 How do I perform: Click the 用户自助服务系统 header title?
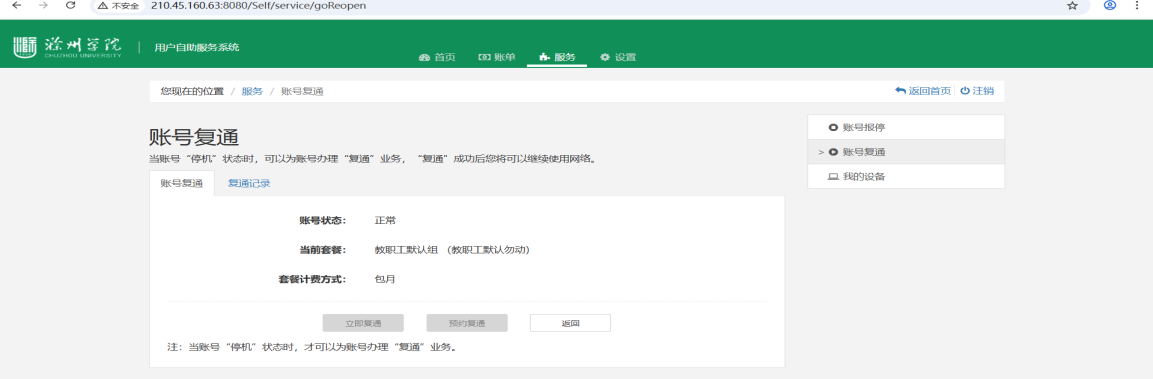196,48
